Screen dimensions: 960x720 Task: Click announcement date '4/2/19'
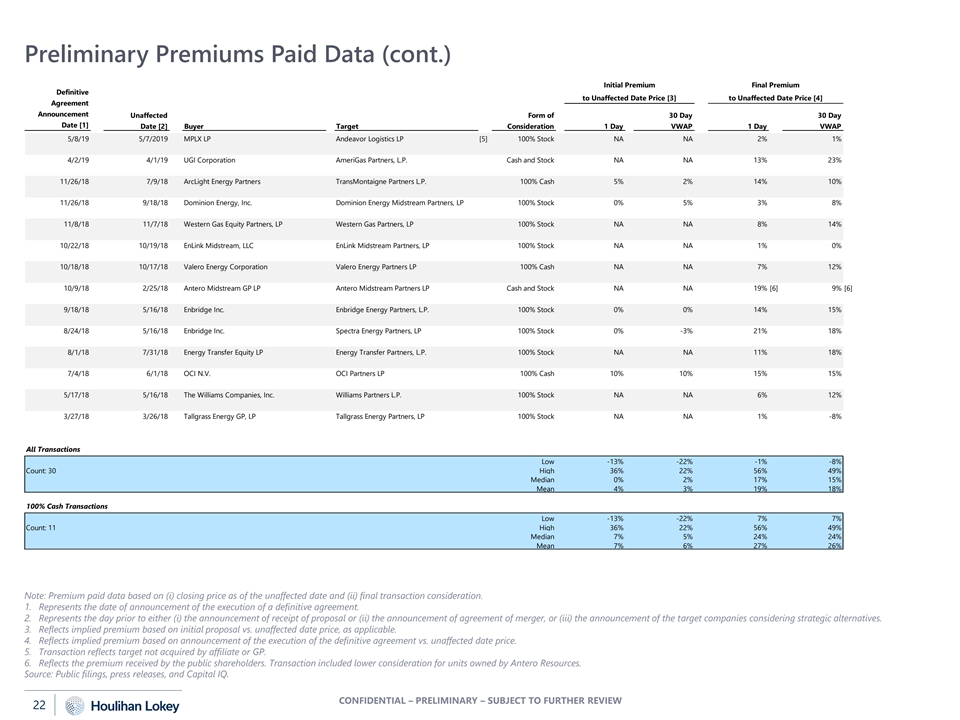[x=78, y=160]
